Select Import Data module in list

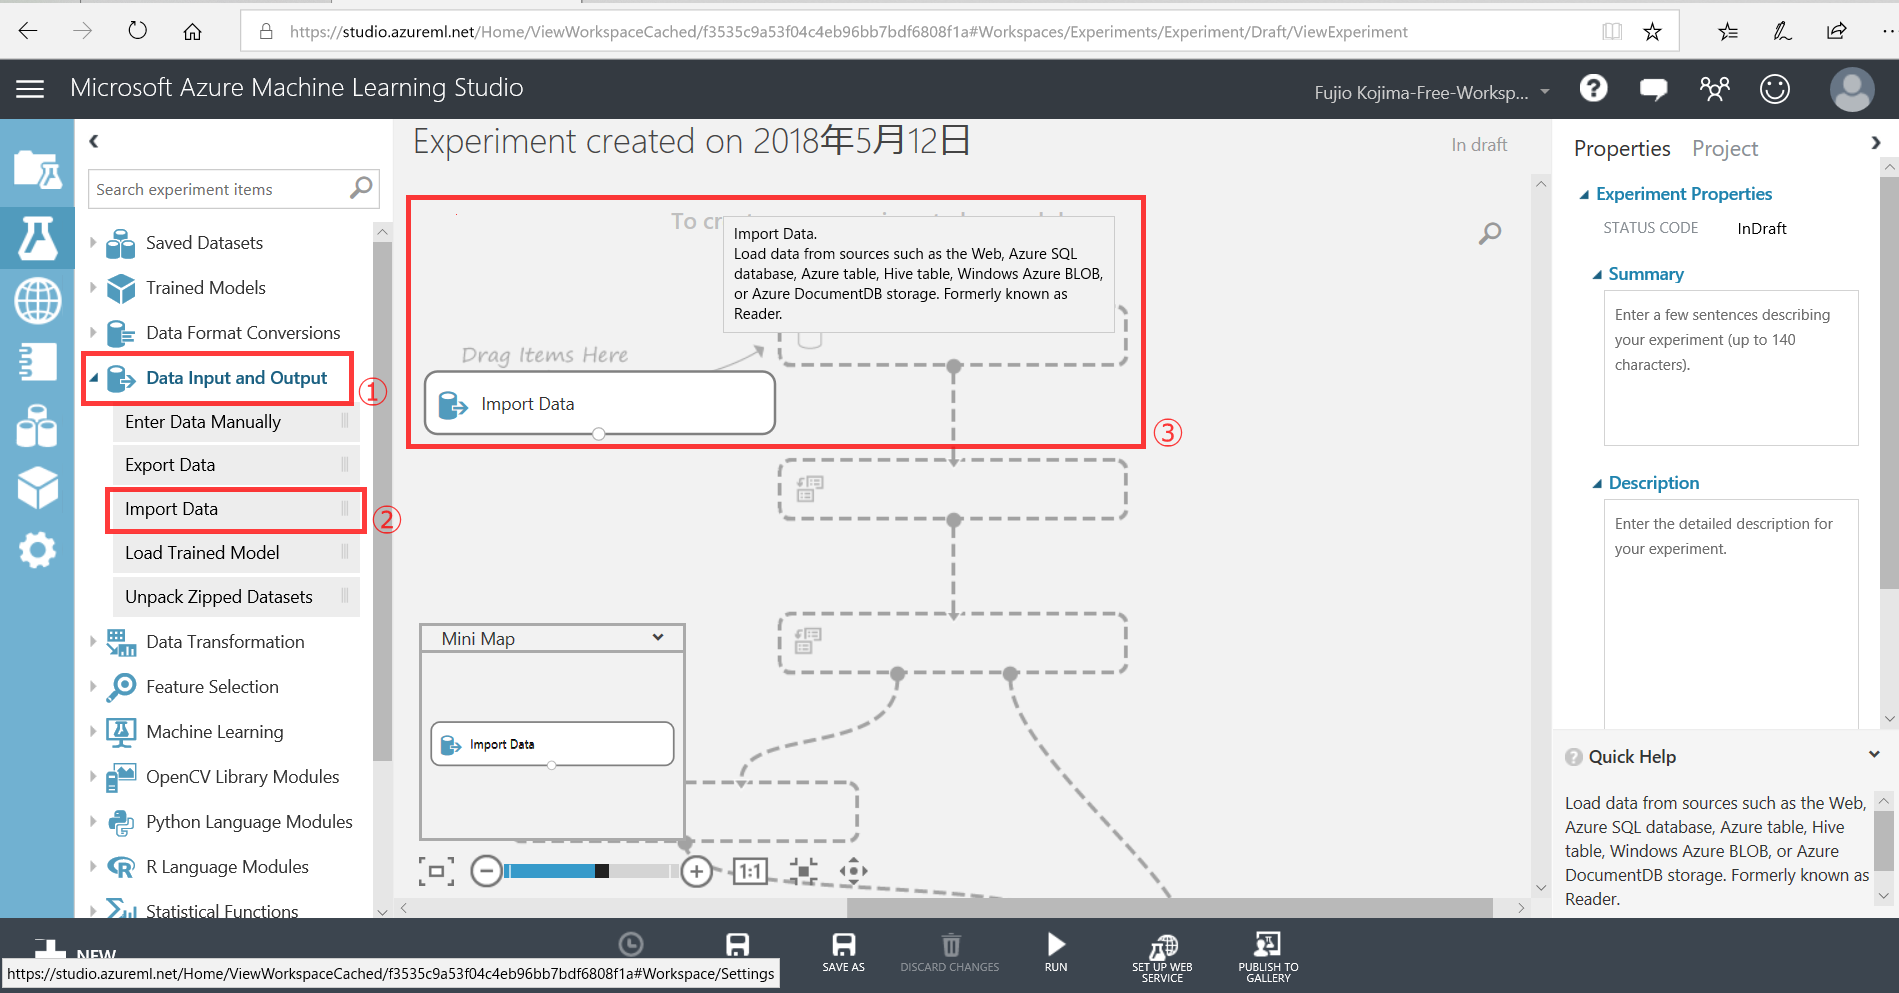click(236, 509)
